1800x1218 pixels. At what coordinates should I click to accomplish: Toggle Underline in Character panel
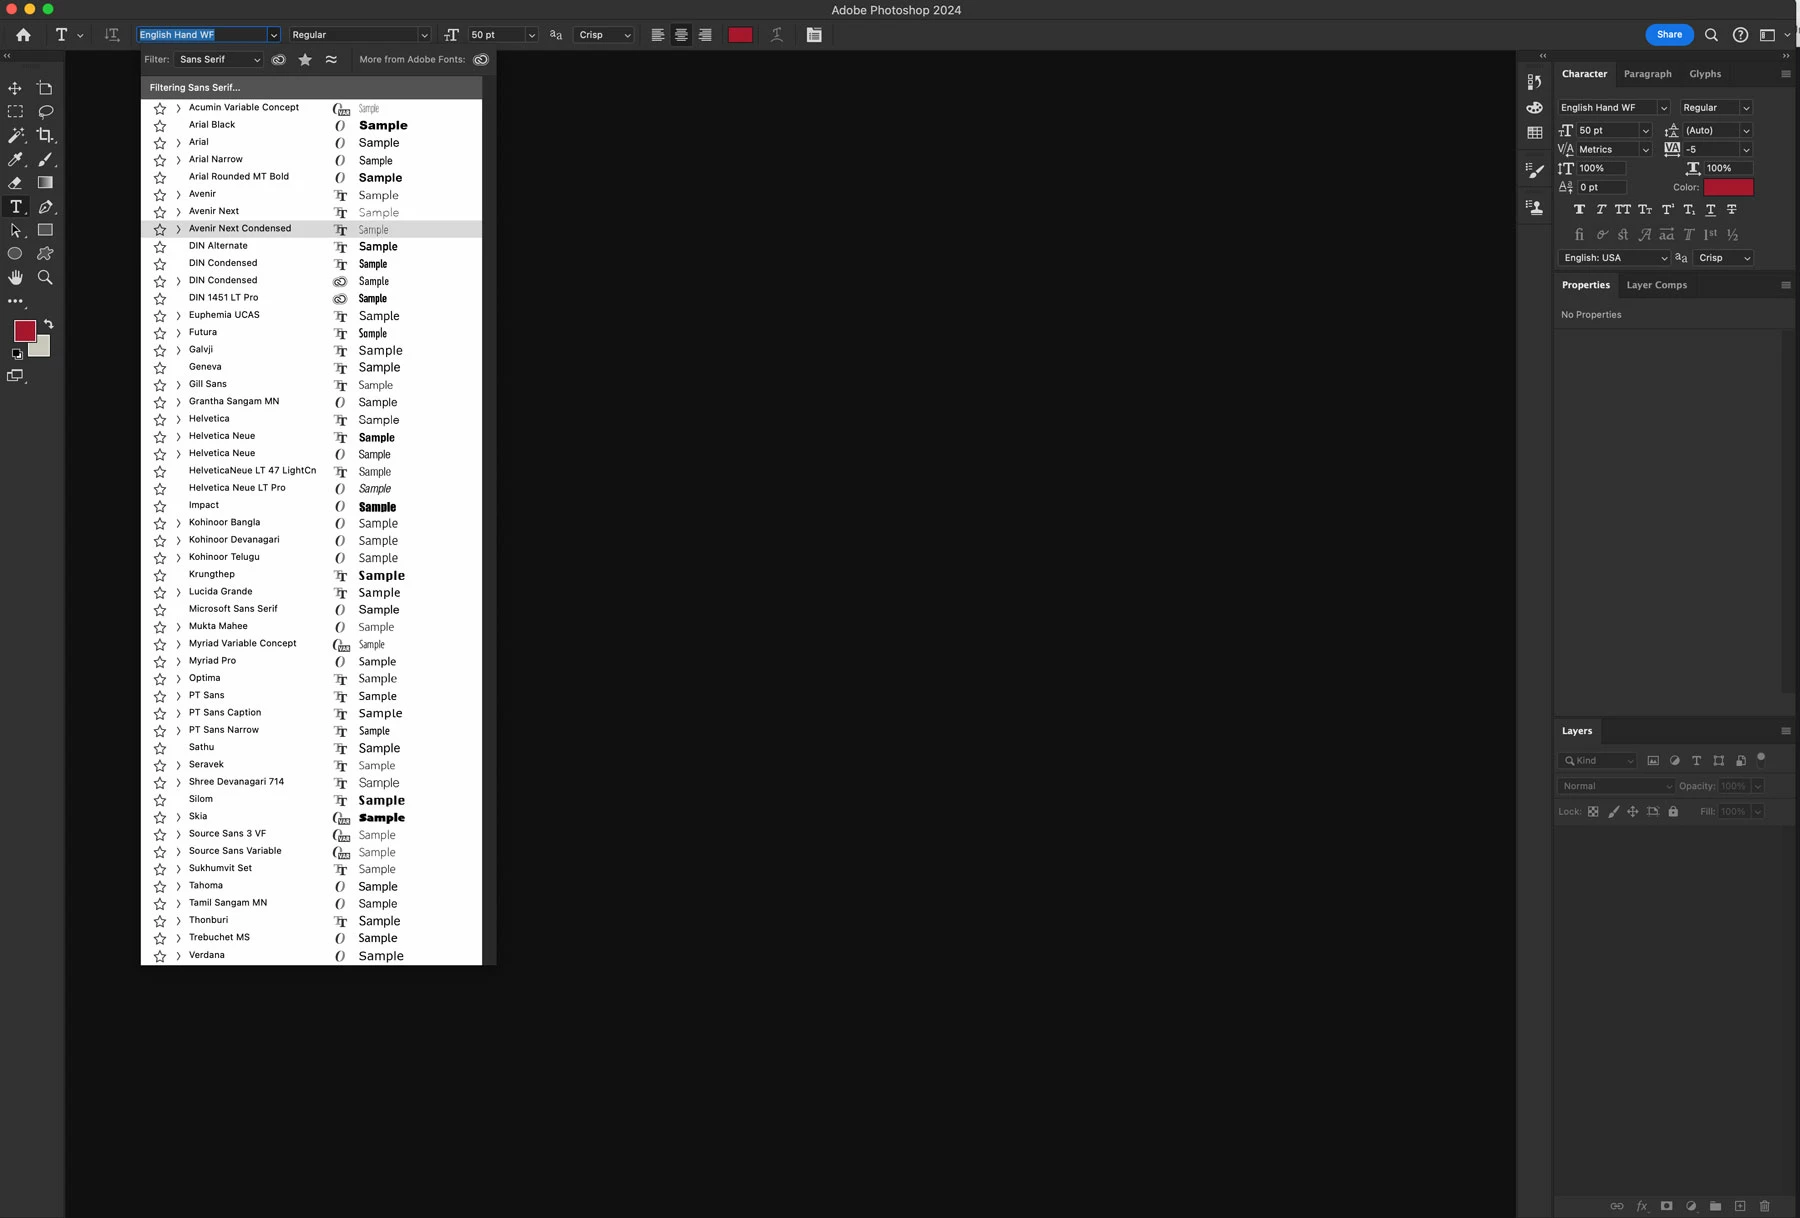(x=1710, y=209)
